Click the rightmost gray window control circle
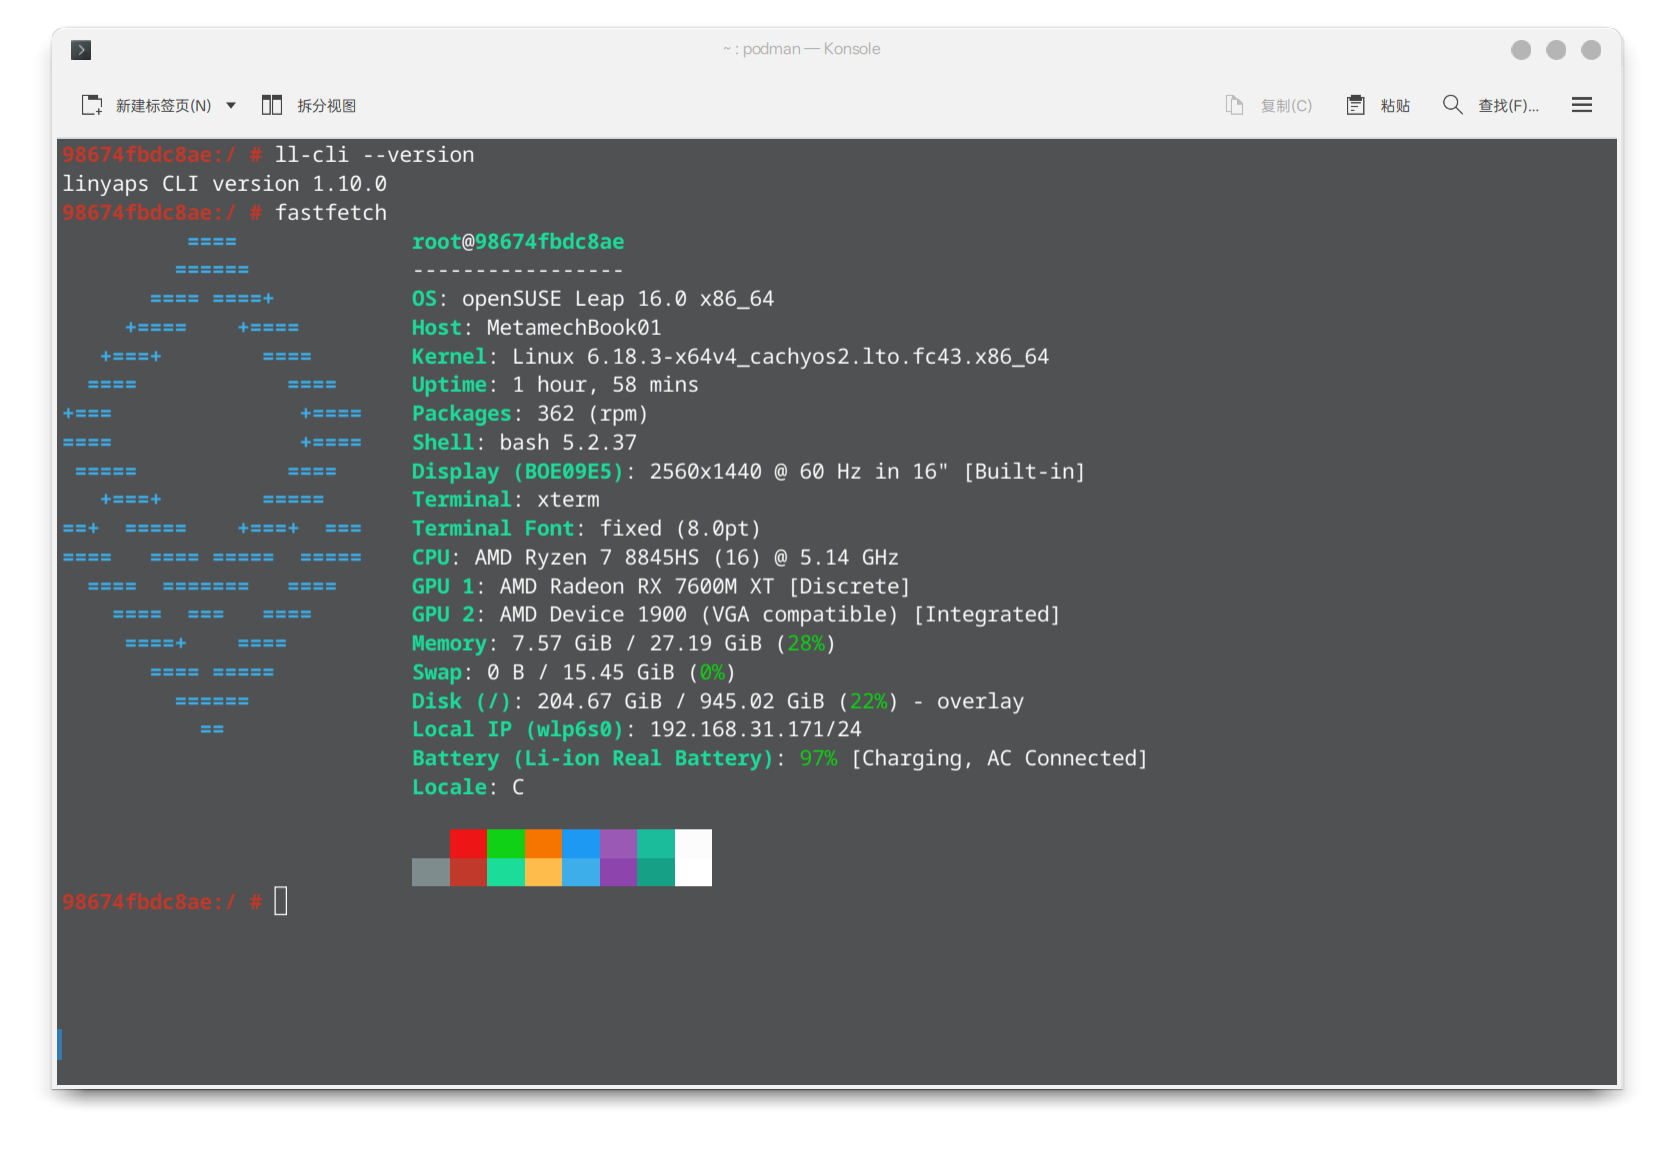 click(1591, 50)
